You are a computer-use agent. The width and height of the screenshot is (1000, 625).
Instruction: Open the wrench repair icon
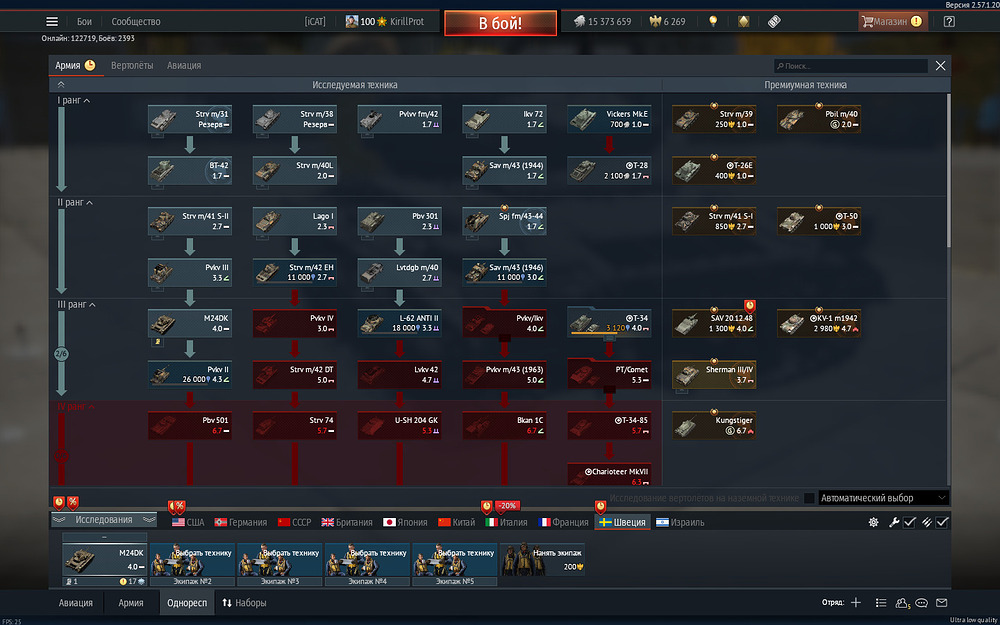pos(894,522)
